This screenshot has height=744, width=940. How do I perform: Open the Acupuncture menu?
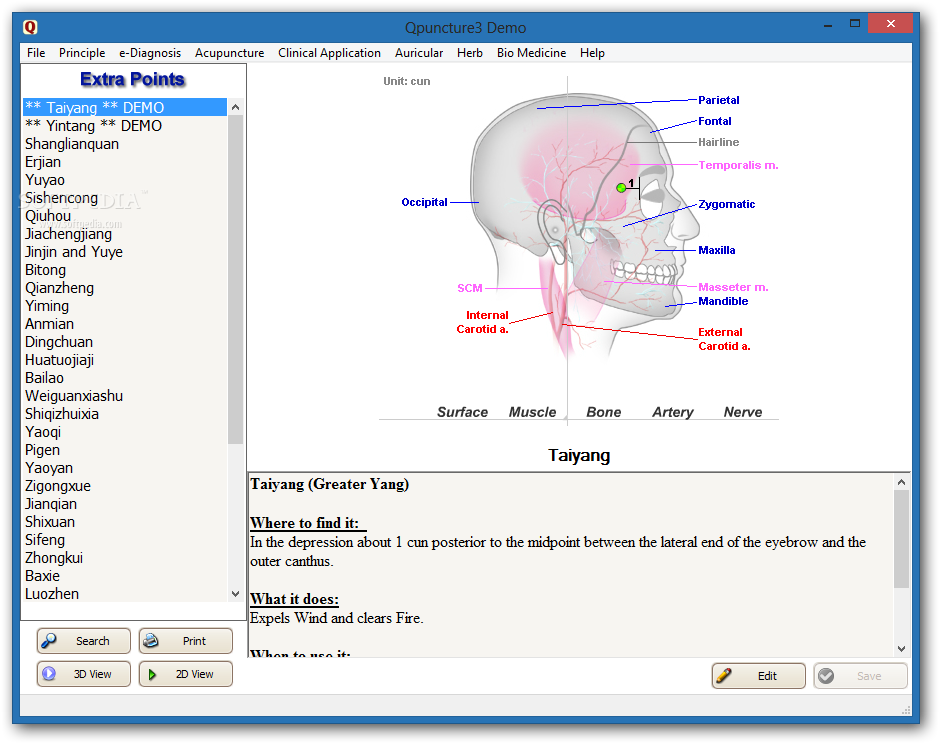[x=230, y=53]
